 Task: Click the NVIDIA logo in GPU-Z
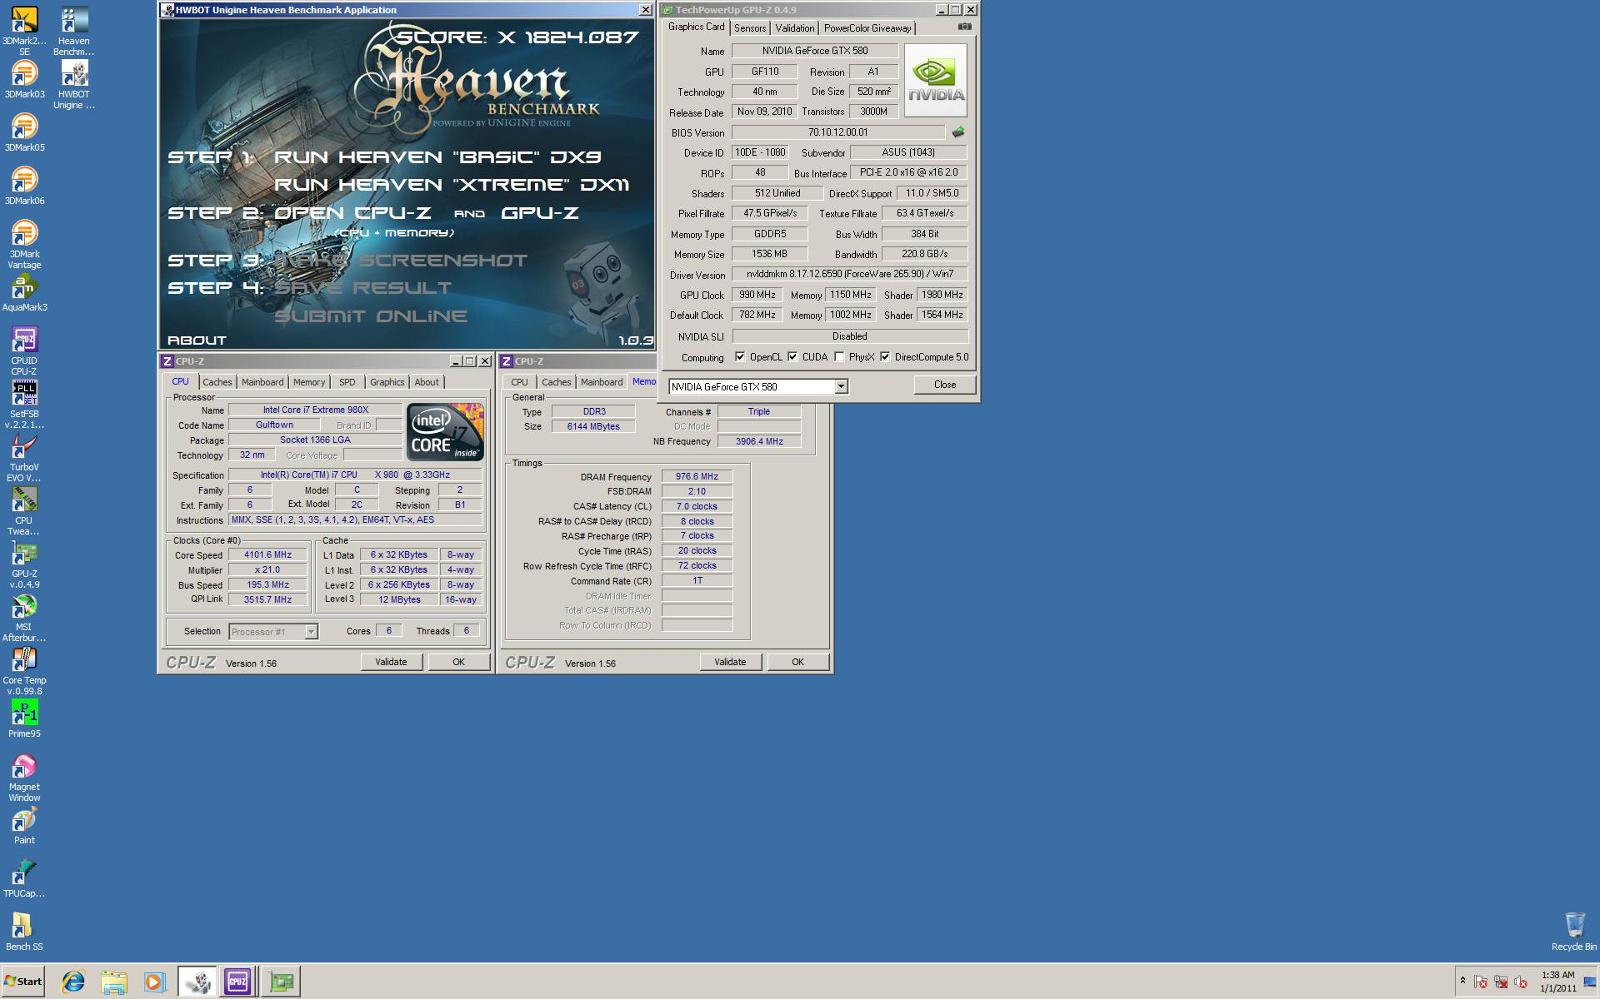(936, 80)
